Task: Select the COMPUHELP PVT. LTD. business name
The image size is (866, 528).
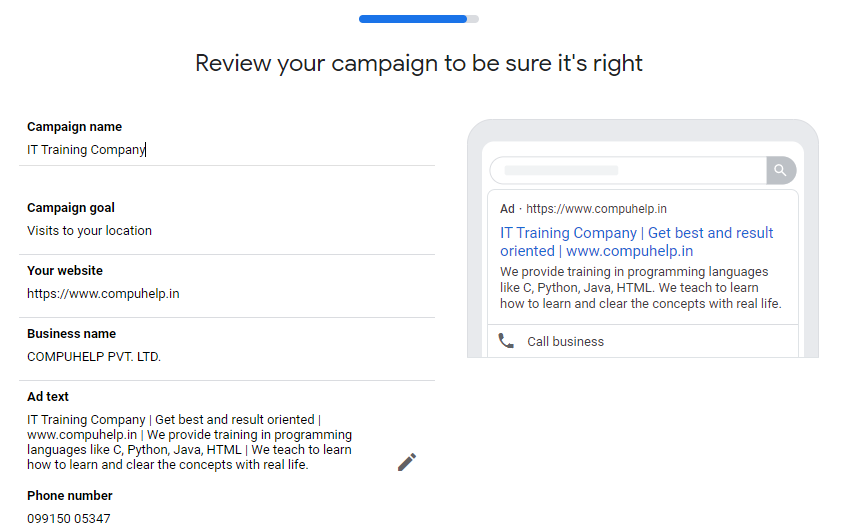Action: (x=93, y=357)
